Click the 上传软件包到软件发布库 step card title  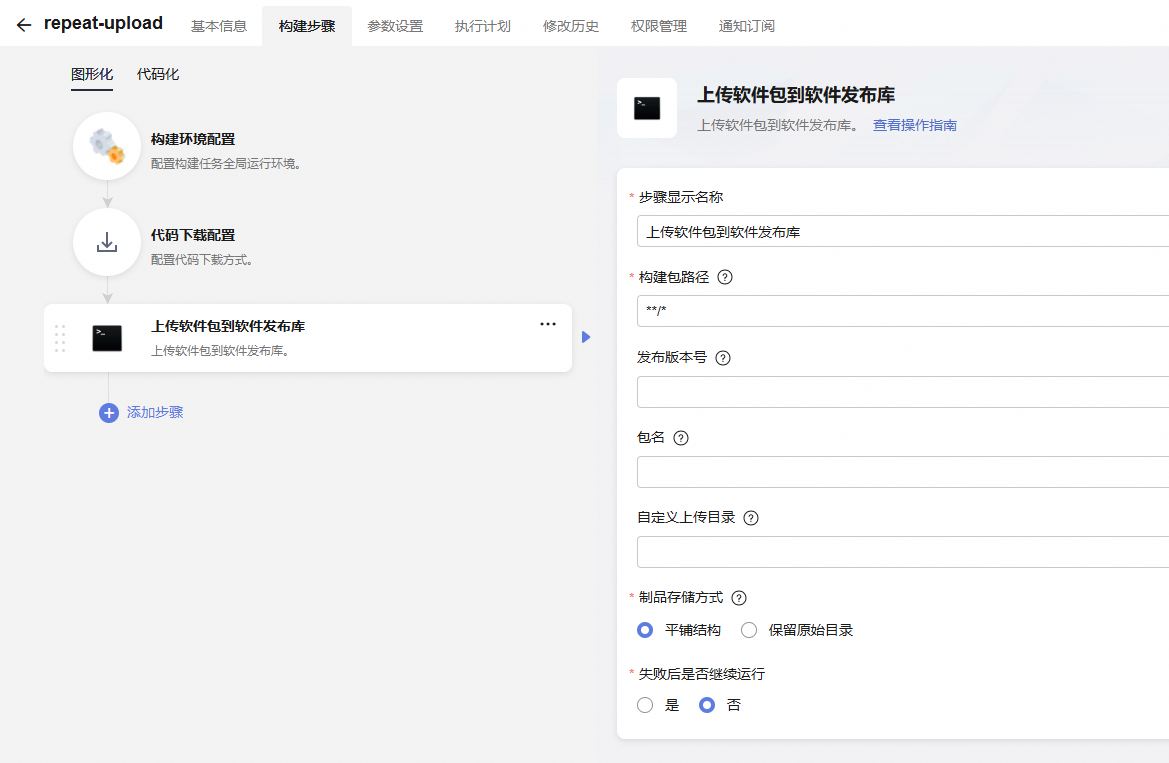[x=228, y=327]
